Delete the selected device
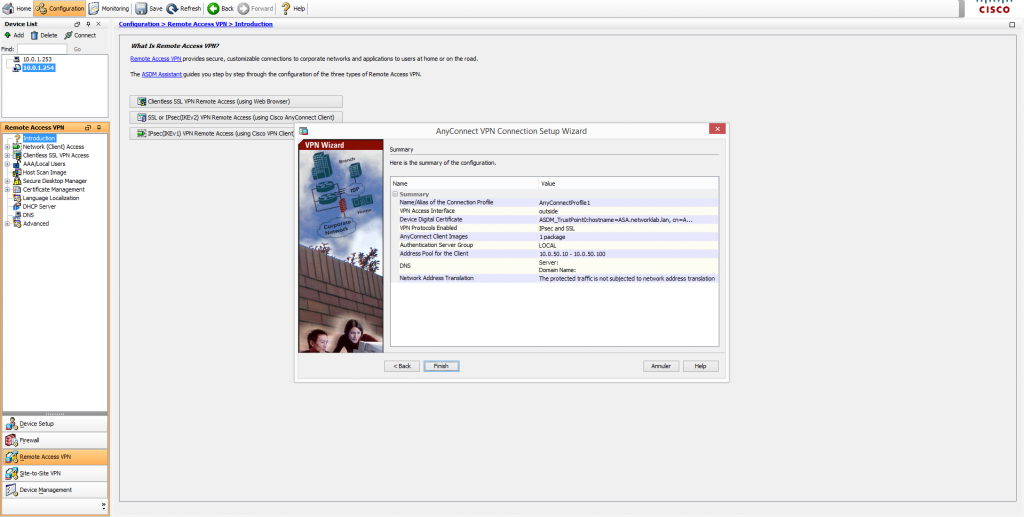The image size is (1024, 517). (44, 35)
